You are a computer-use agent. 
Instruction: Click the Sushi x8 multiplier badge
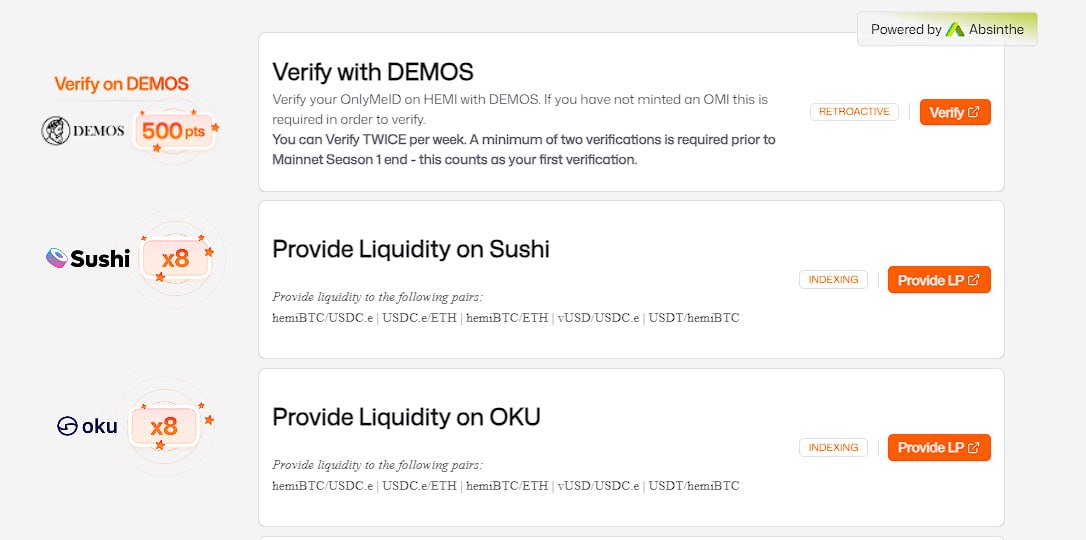point(175,259)
